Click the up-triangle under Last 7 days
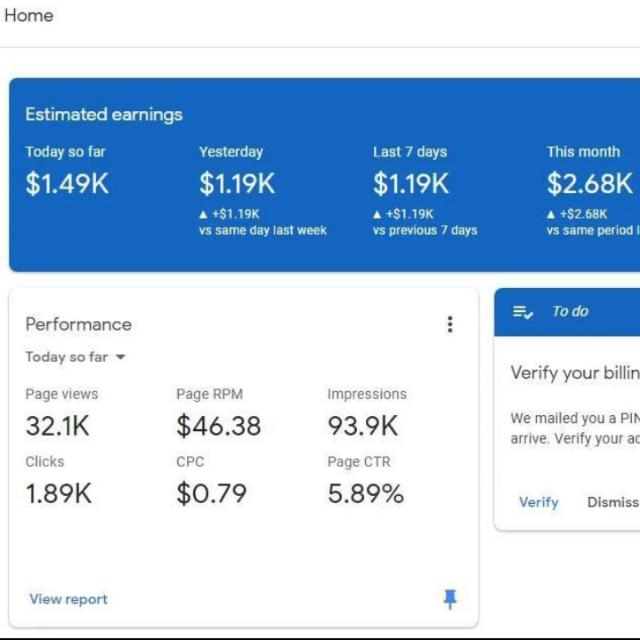The image size is (640, 640). 377,214
